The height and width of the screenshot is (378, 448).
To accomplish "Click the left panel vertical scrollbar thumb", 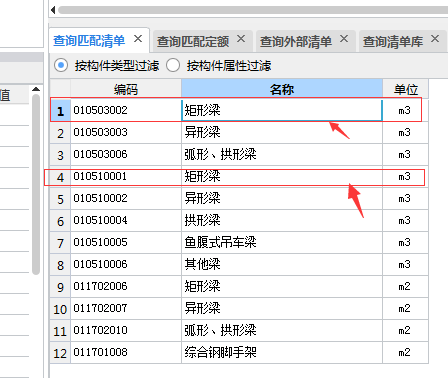I will pos(36,184).
